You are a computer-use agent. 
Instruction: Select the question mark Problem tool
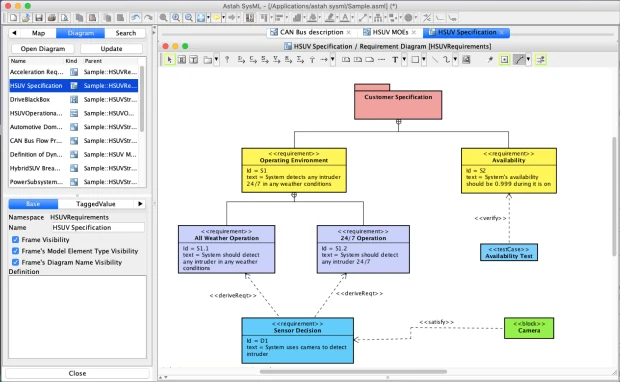[227, 60]
